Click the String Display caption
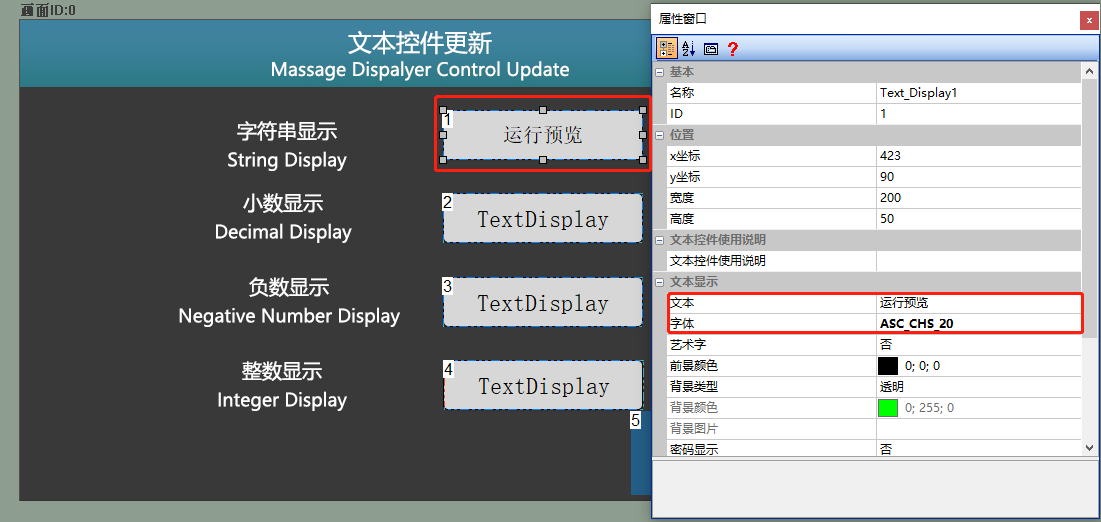Image resolution: width=1101 pixels, height=522 pixels. click(286, 160)
